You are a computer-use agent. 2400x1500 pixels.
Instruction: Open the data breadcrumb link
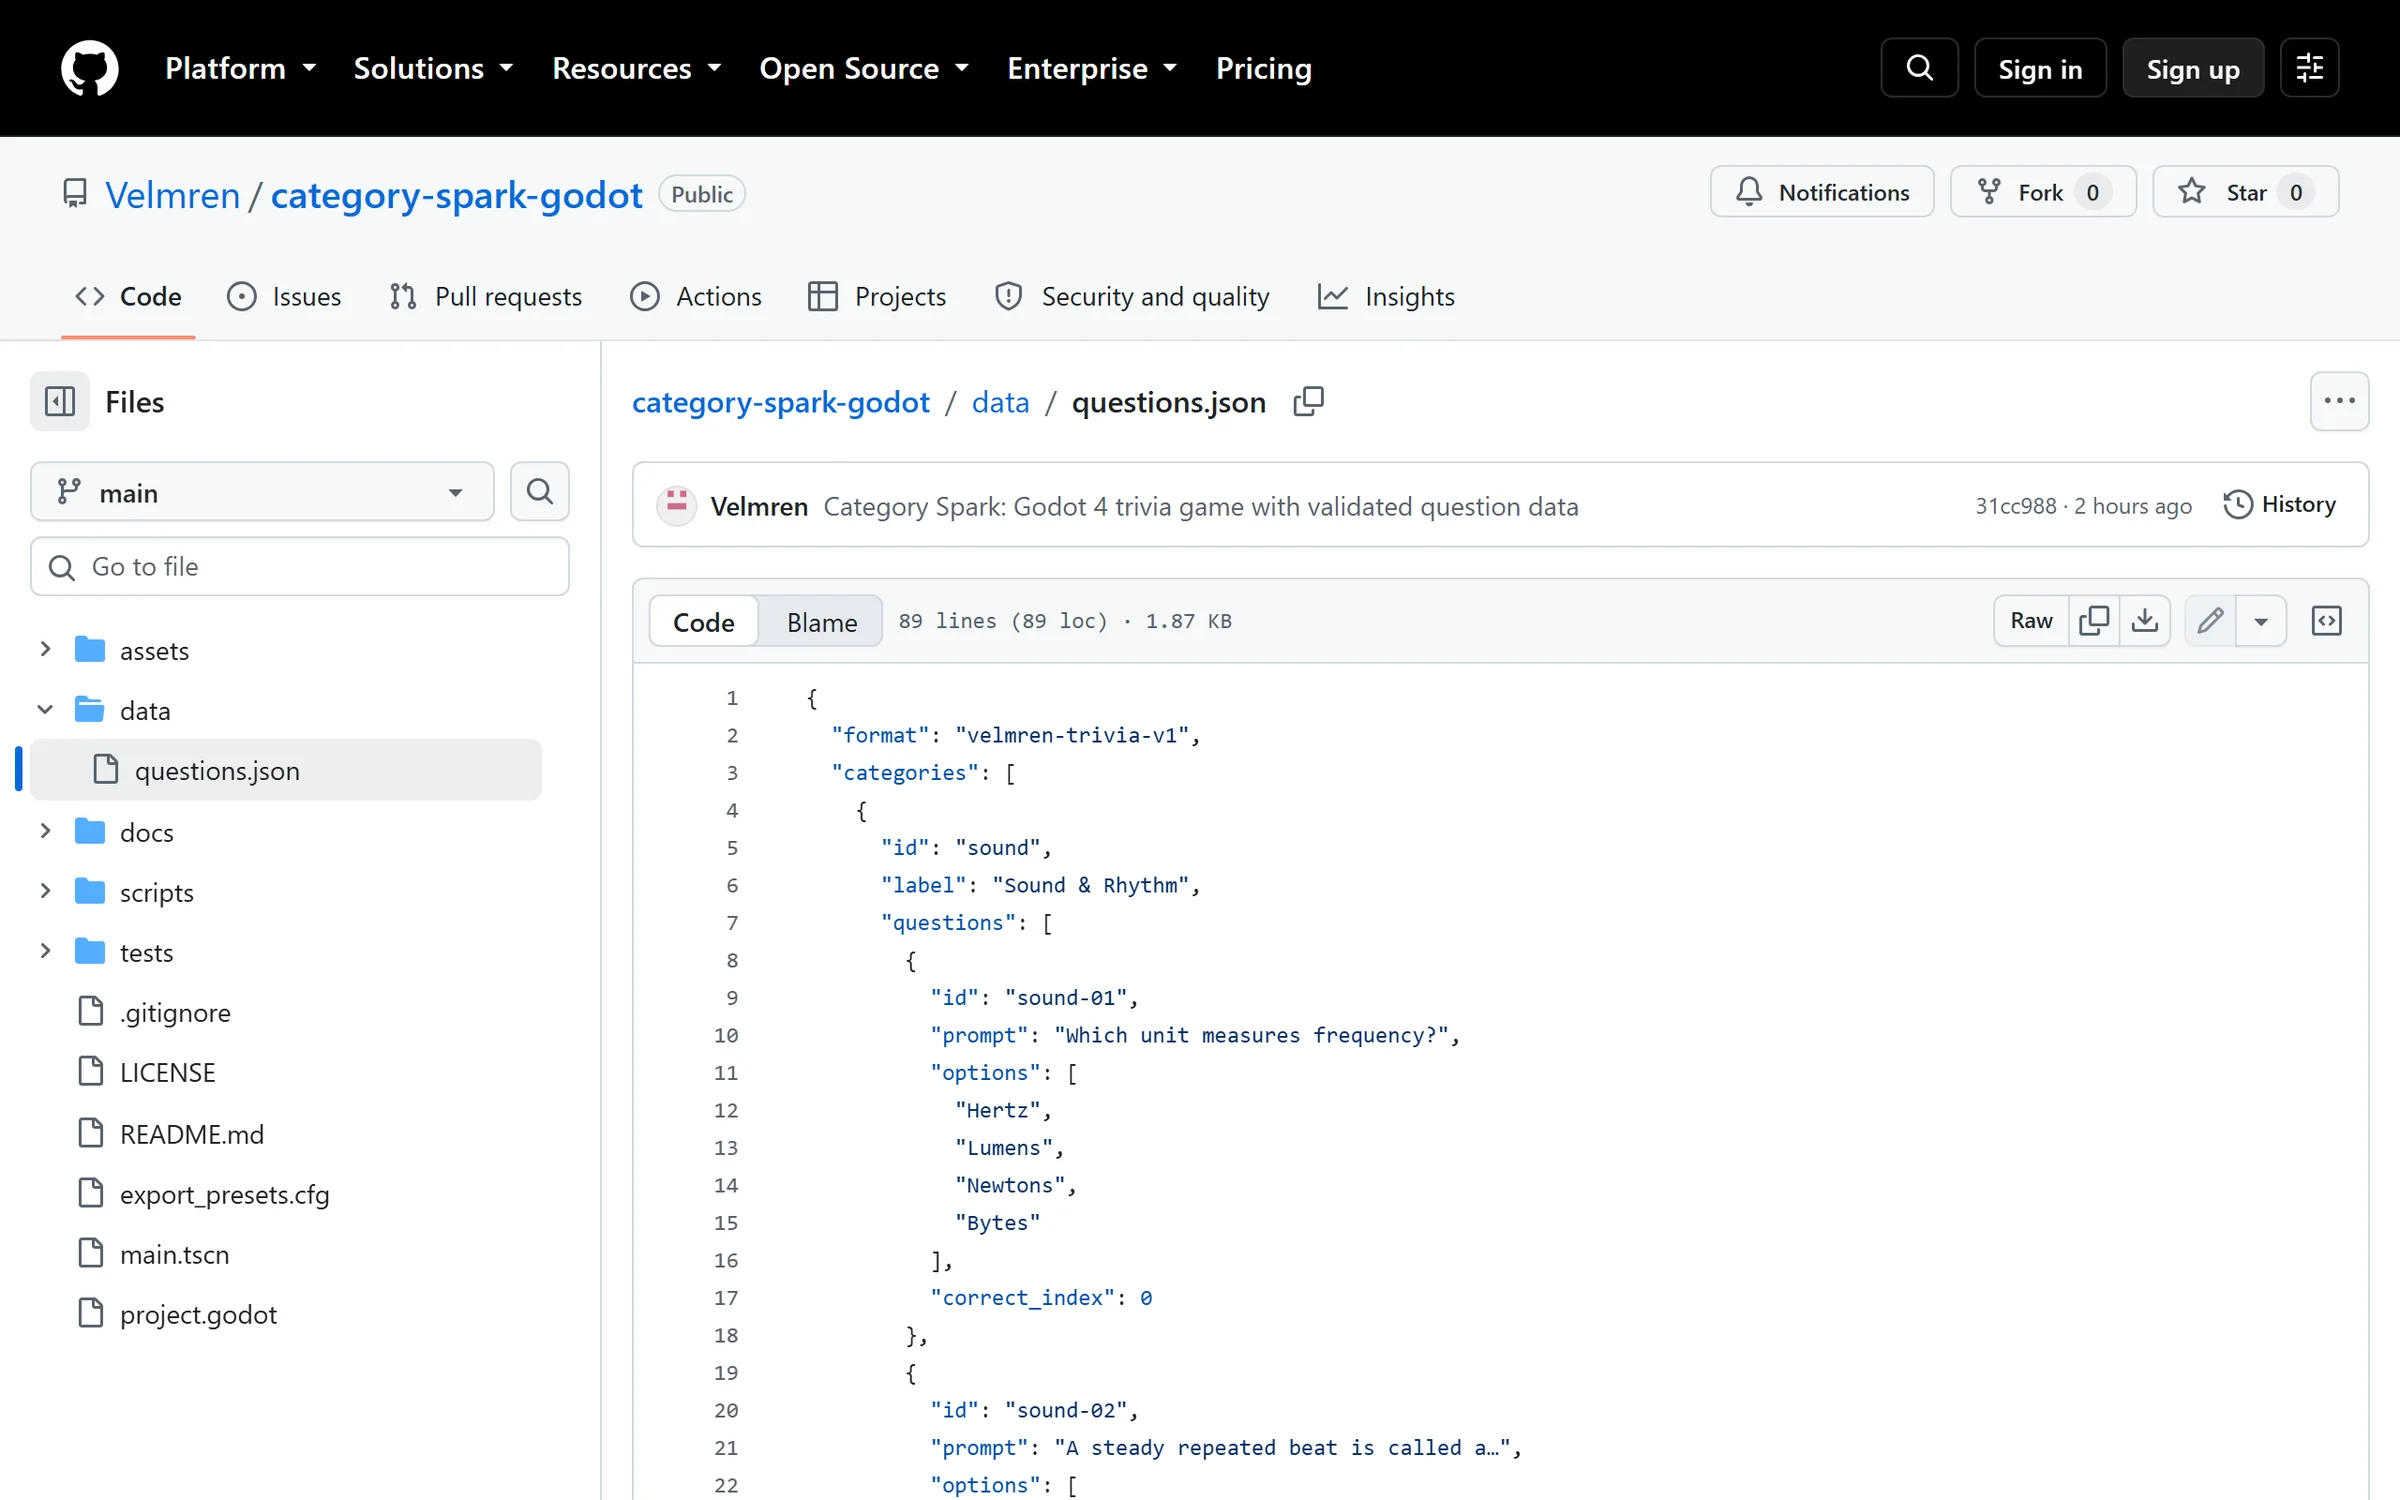click(x=1000, y=402)
